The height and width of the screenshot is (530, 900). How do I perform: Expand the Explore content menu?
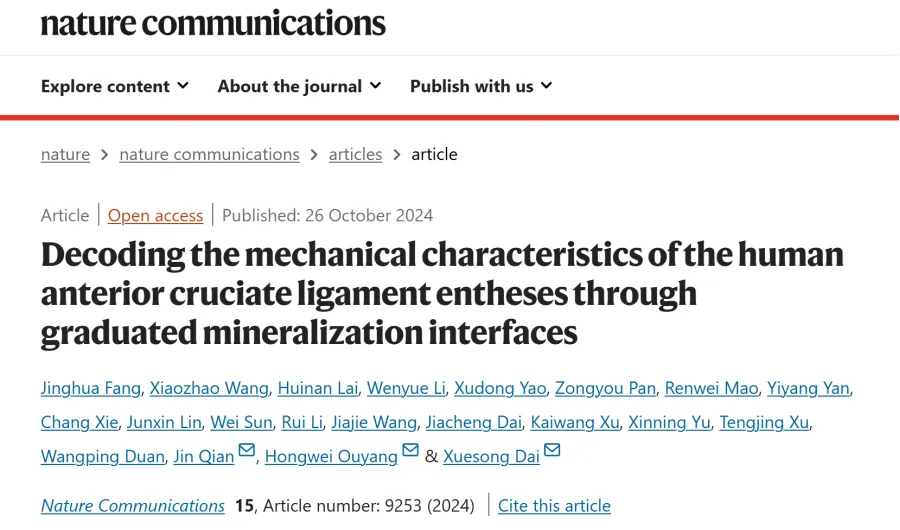pos(114,86)
